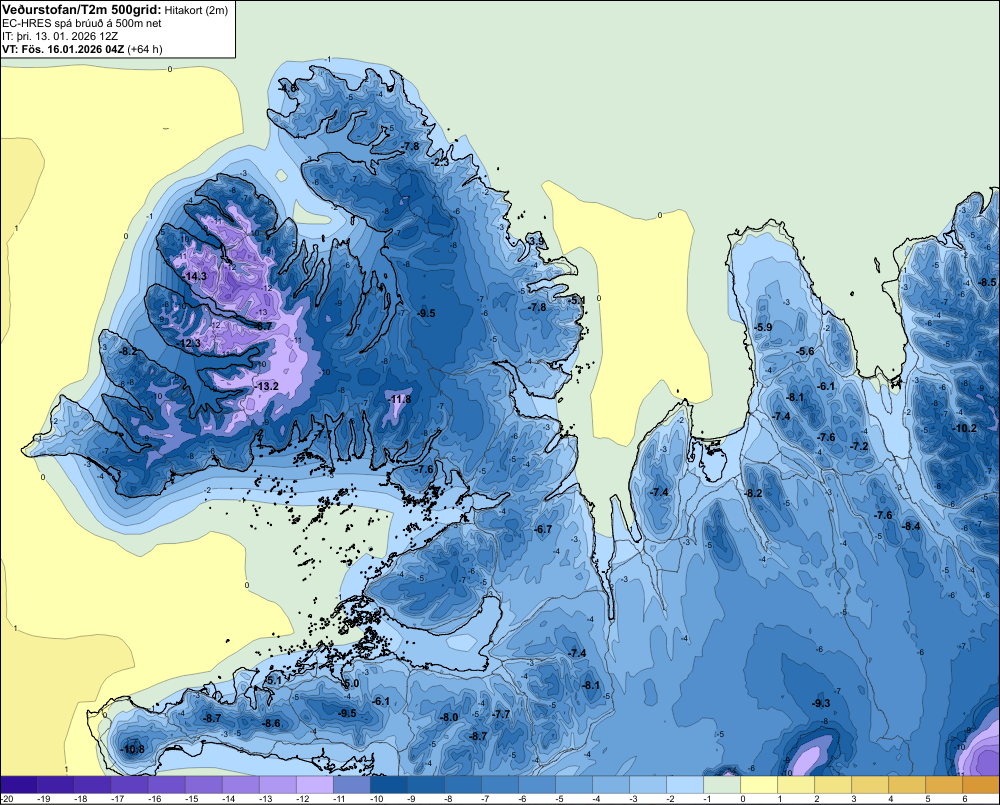Click the -3.9 temperature value
The height and width of the screenshot is (805, 1000).
pyautogui.click(x=537, y=241)
